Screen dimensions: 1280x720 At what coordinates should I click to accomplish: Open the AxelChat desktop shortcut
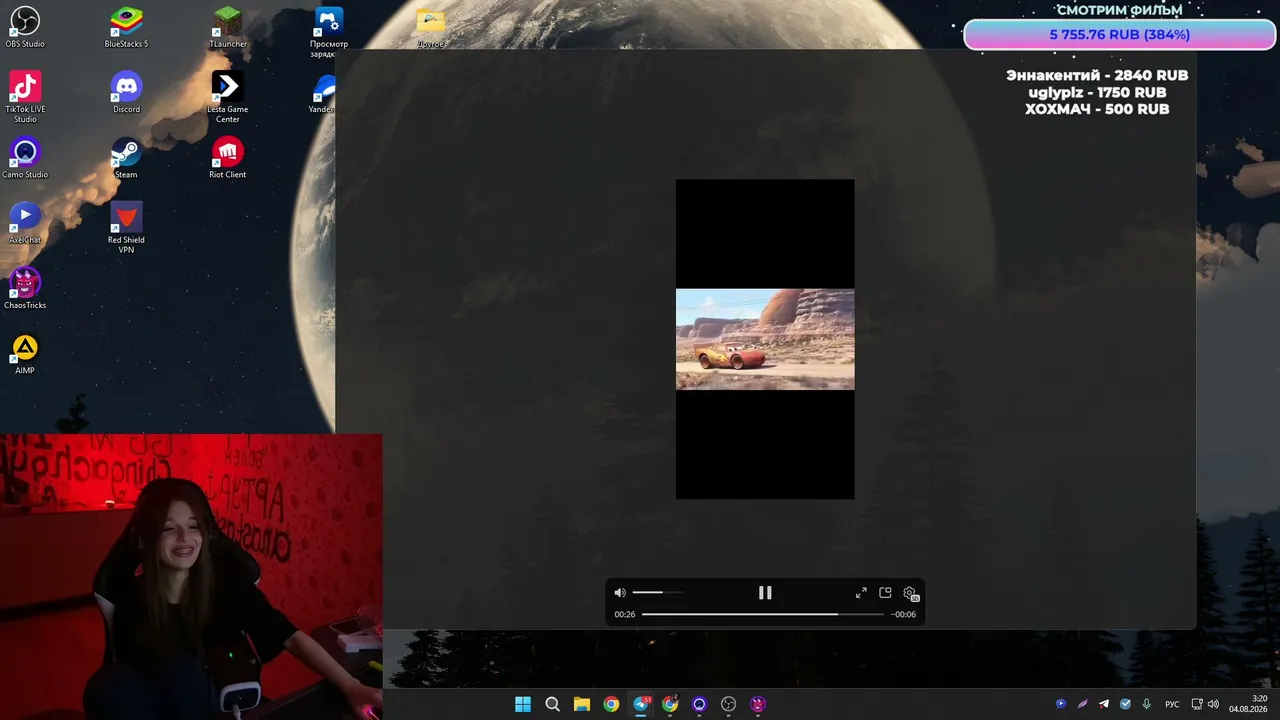coord(25,223)
